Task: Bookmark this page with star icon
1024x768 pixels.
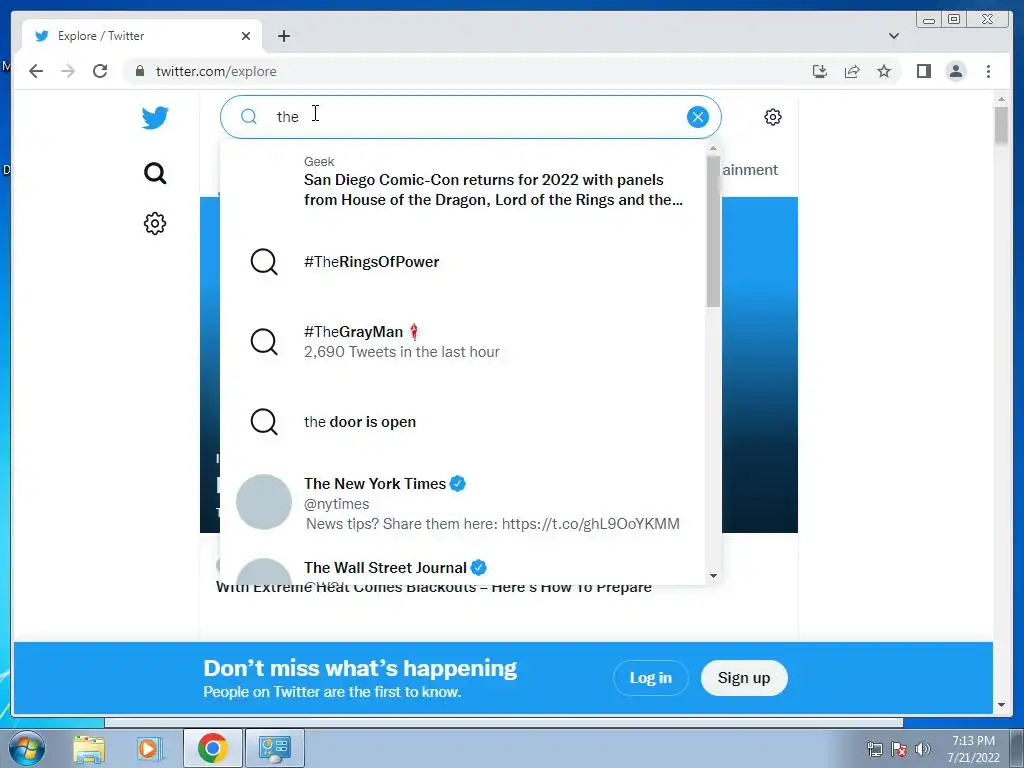Action: tap(884, 71)
